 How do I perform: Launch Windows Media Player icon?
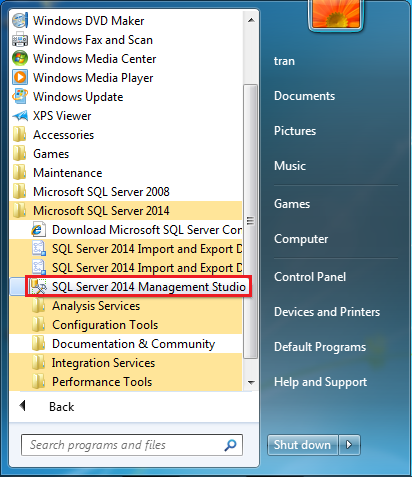[x=20, y=78]
